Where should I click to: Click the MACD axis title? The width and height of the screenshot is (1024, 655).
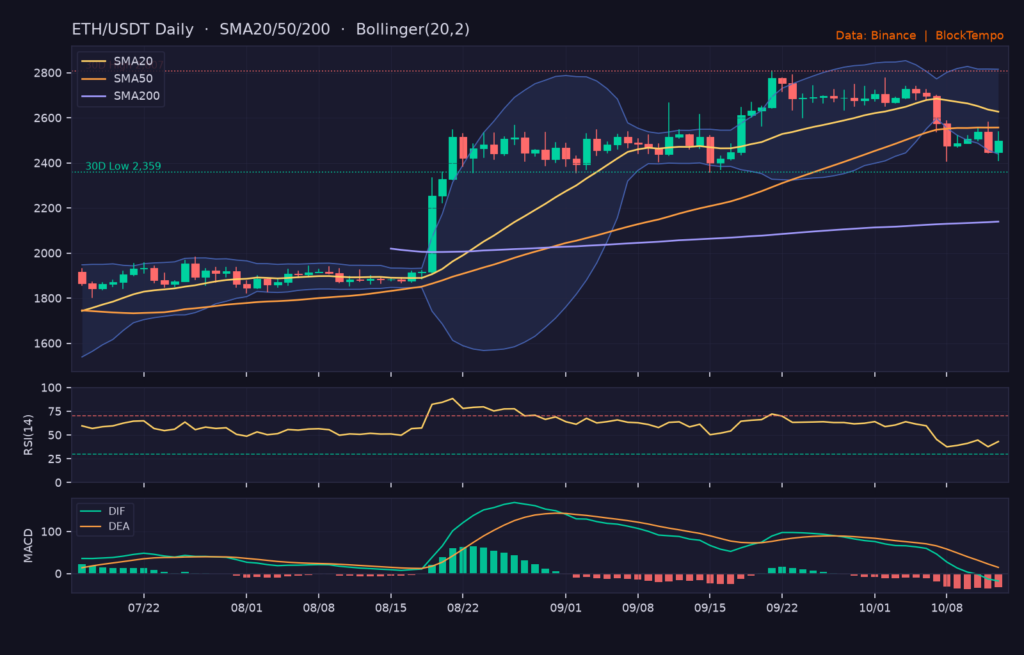[28, 546]
